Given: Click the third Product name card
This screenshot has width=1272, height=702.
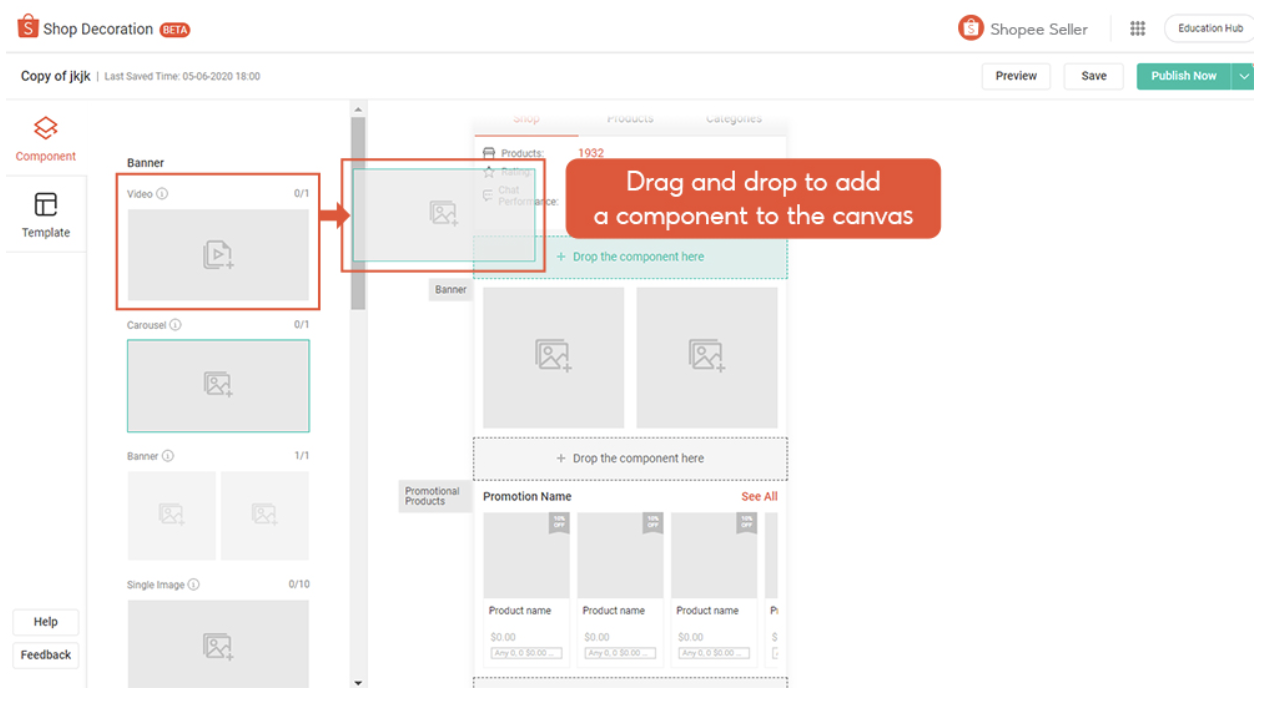Looking at the screenshot, I should (x=714, y=590).
